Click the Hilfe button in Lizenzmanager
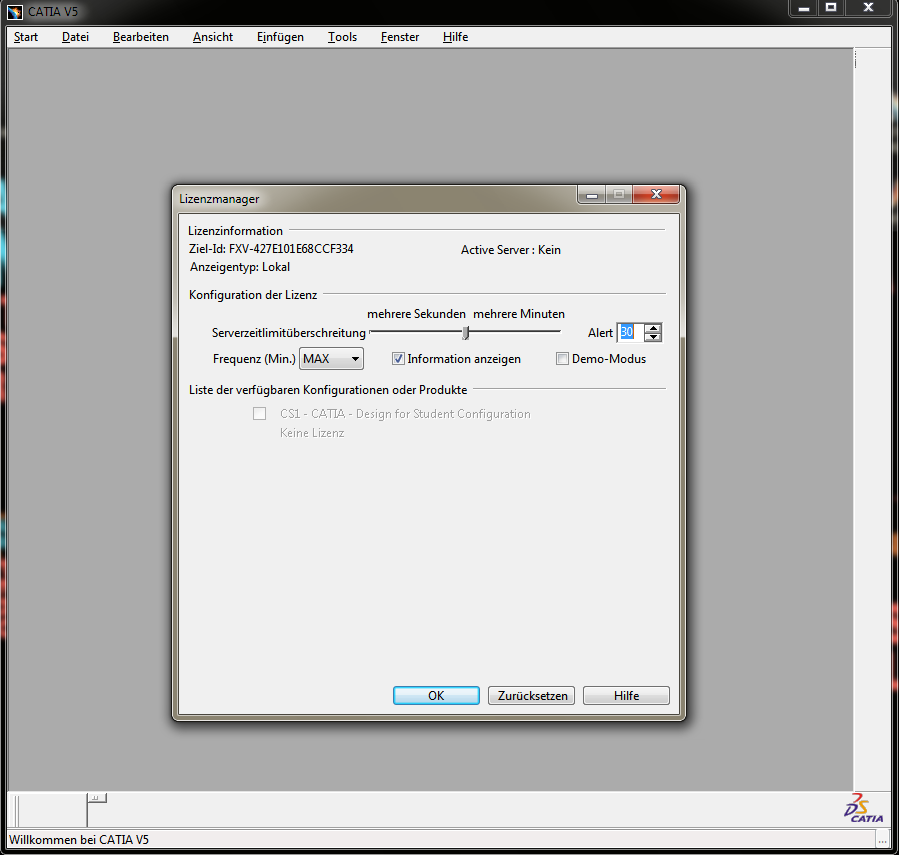 (x=626, y=696)
